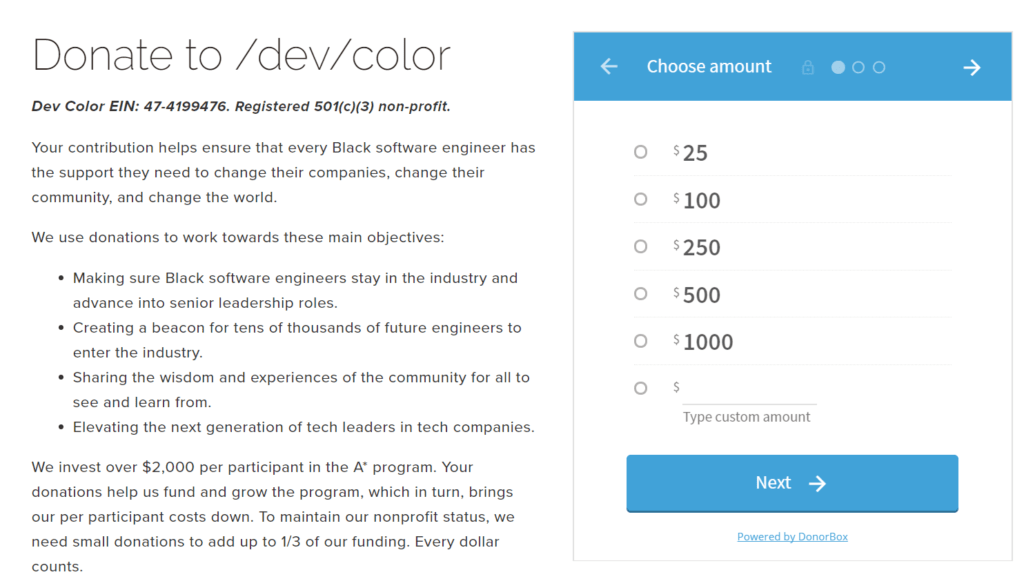Click the forward arrow in donation header
1024x579 pixels.
coord(971,67)
